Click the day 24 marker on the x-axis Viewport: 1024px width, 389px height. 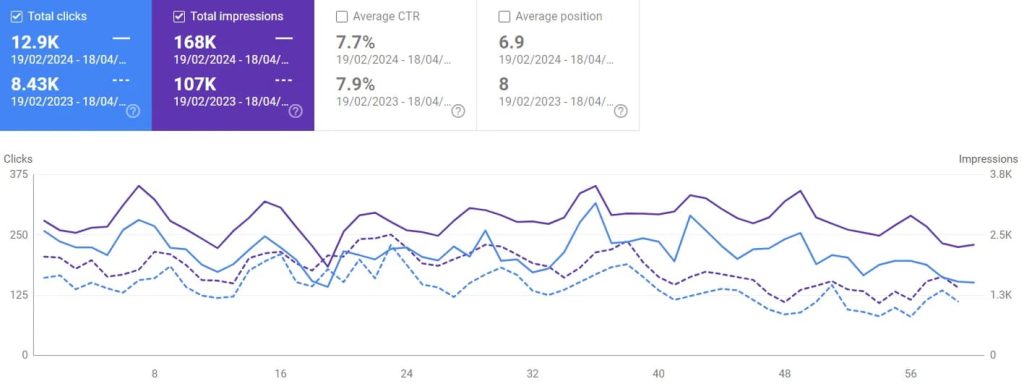(x=406, y=374)
